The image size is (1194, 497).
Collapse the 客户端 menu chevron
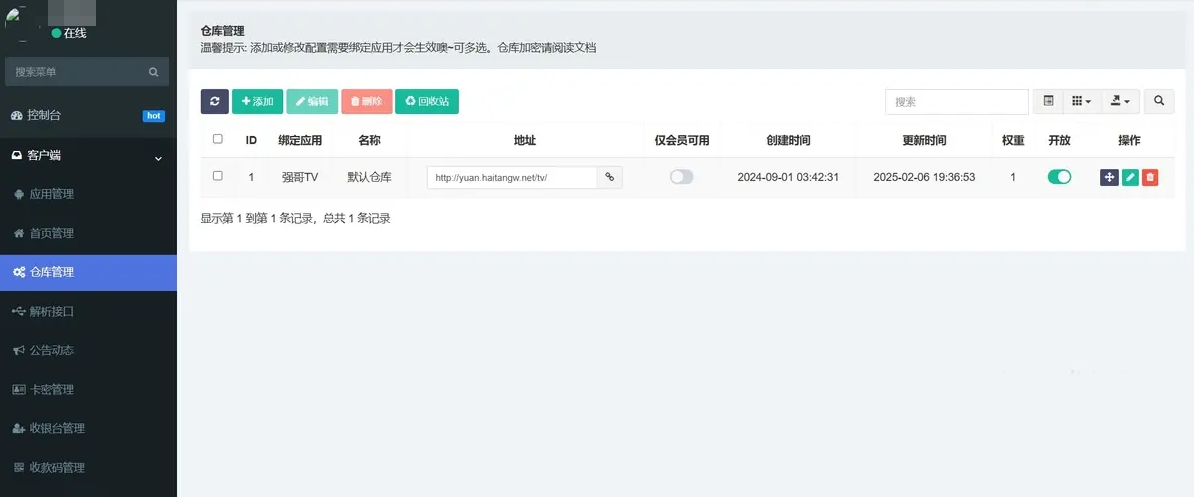coord(158,158)
